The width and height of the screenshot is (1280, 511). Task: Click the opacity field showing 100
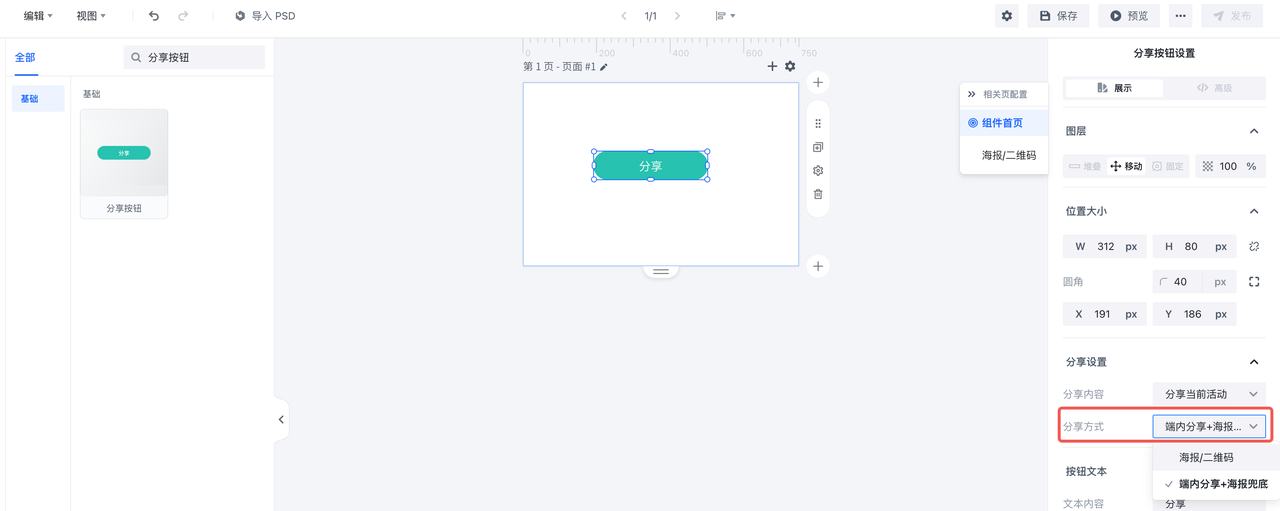[1230, 166]
